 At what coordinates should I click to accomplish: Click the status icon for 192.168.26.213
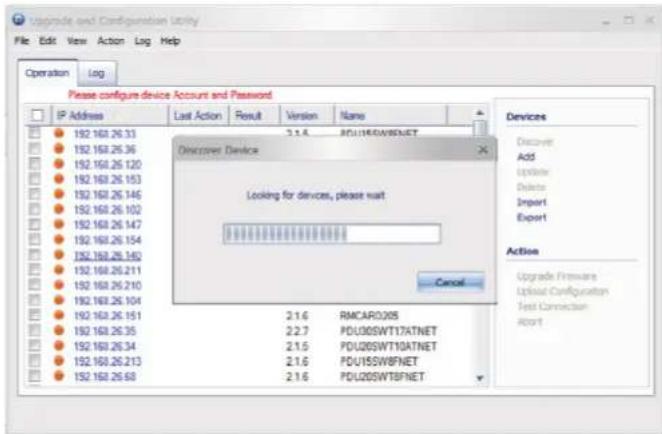coord(59,361)
